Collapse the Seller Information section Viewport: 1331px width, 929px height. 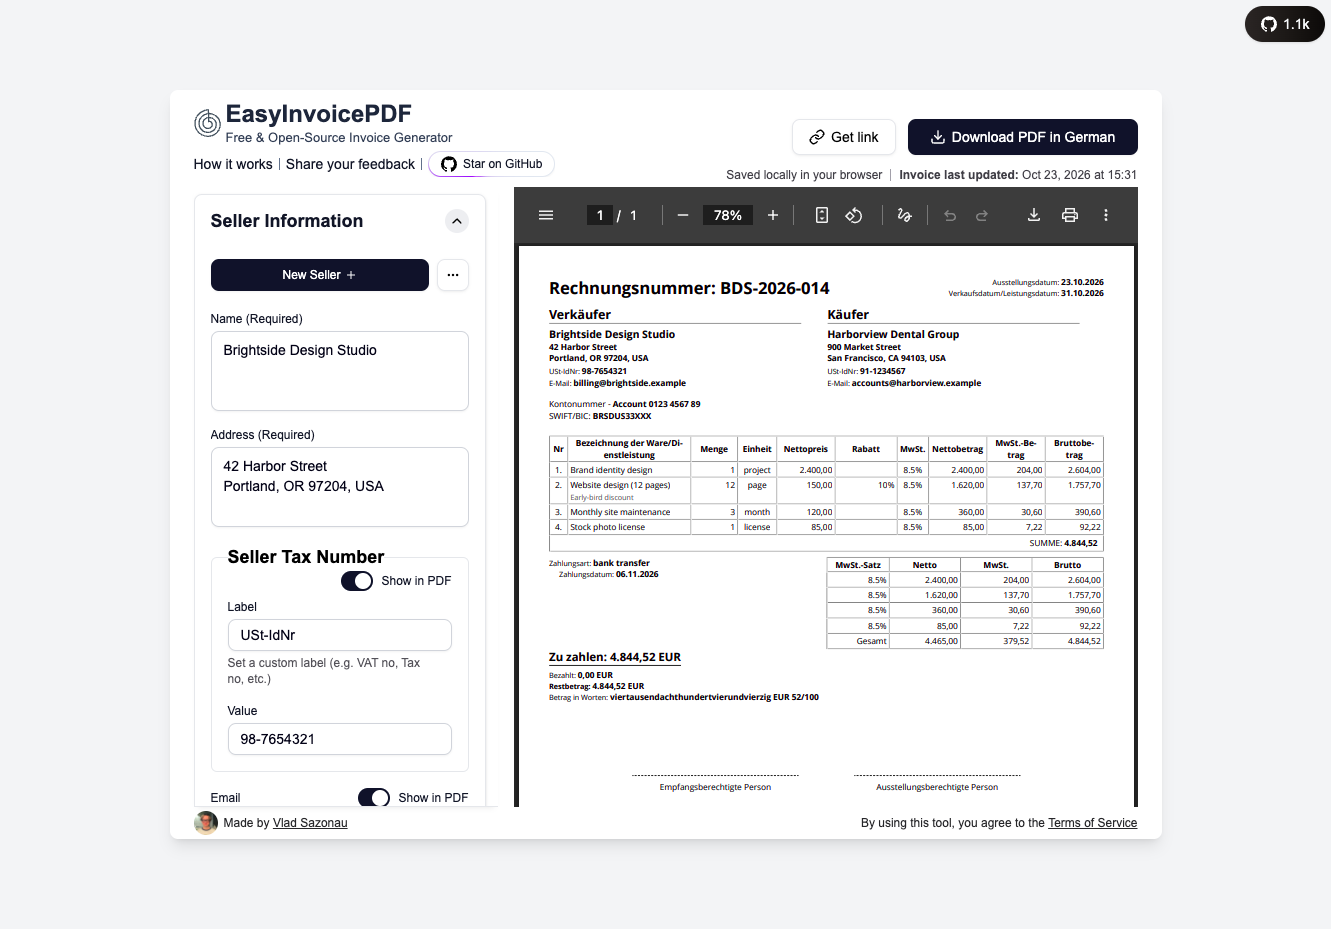(x=457, y=221)
